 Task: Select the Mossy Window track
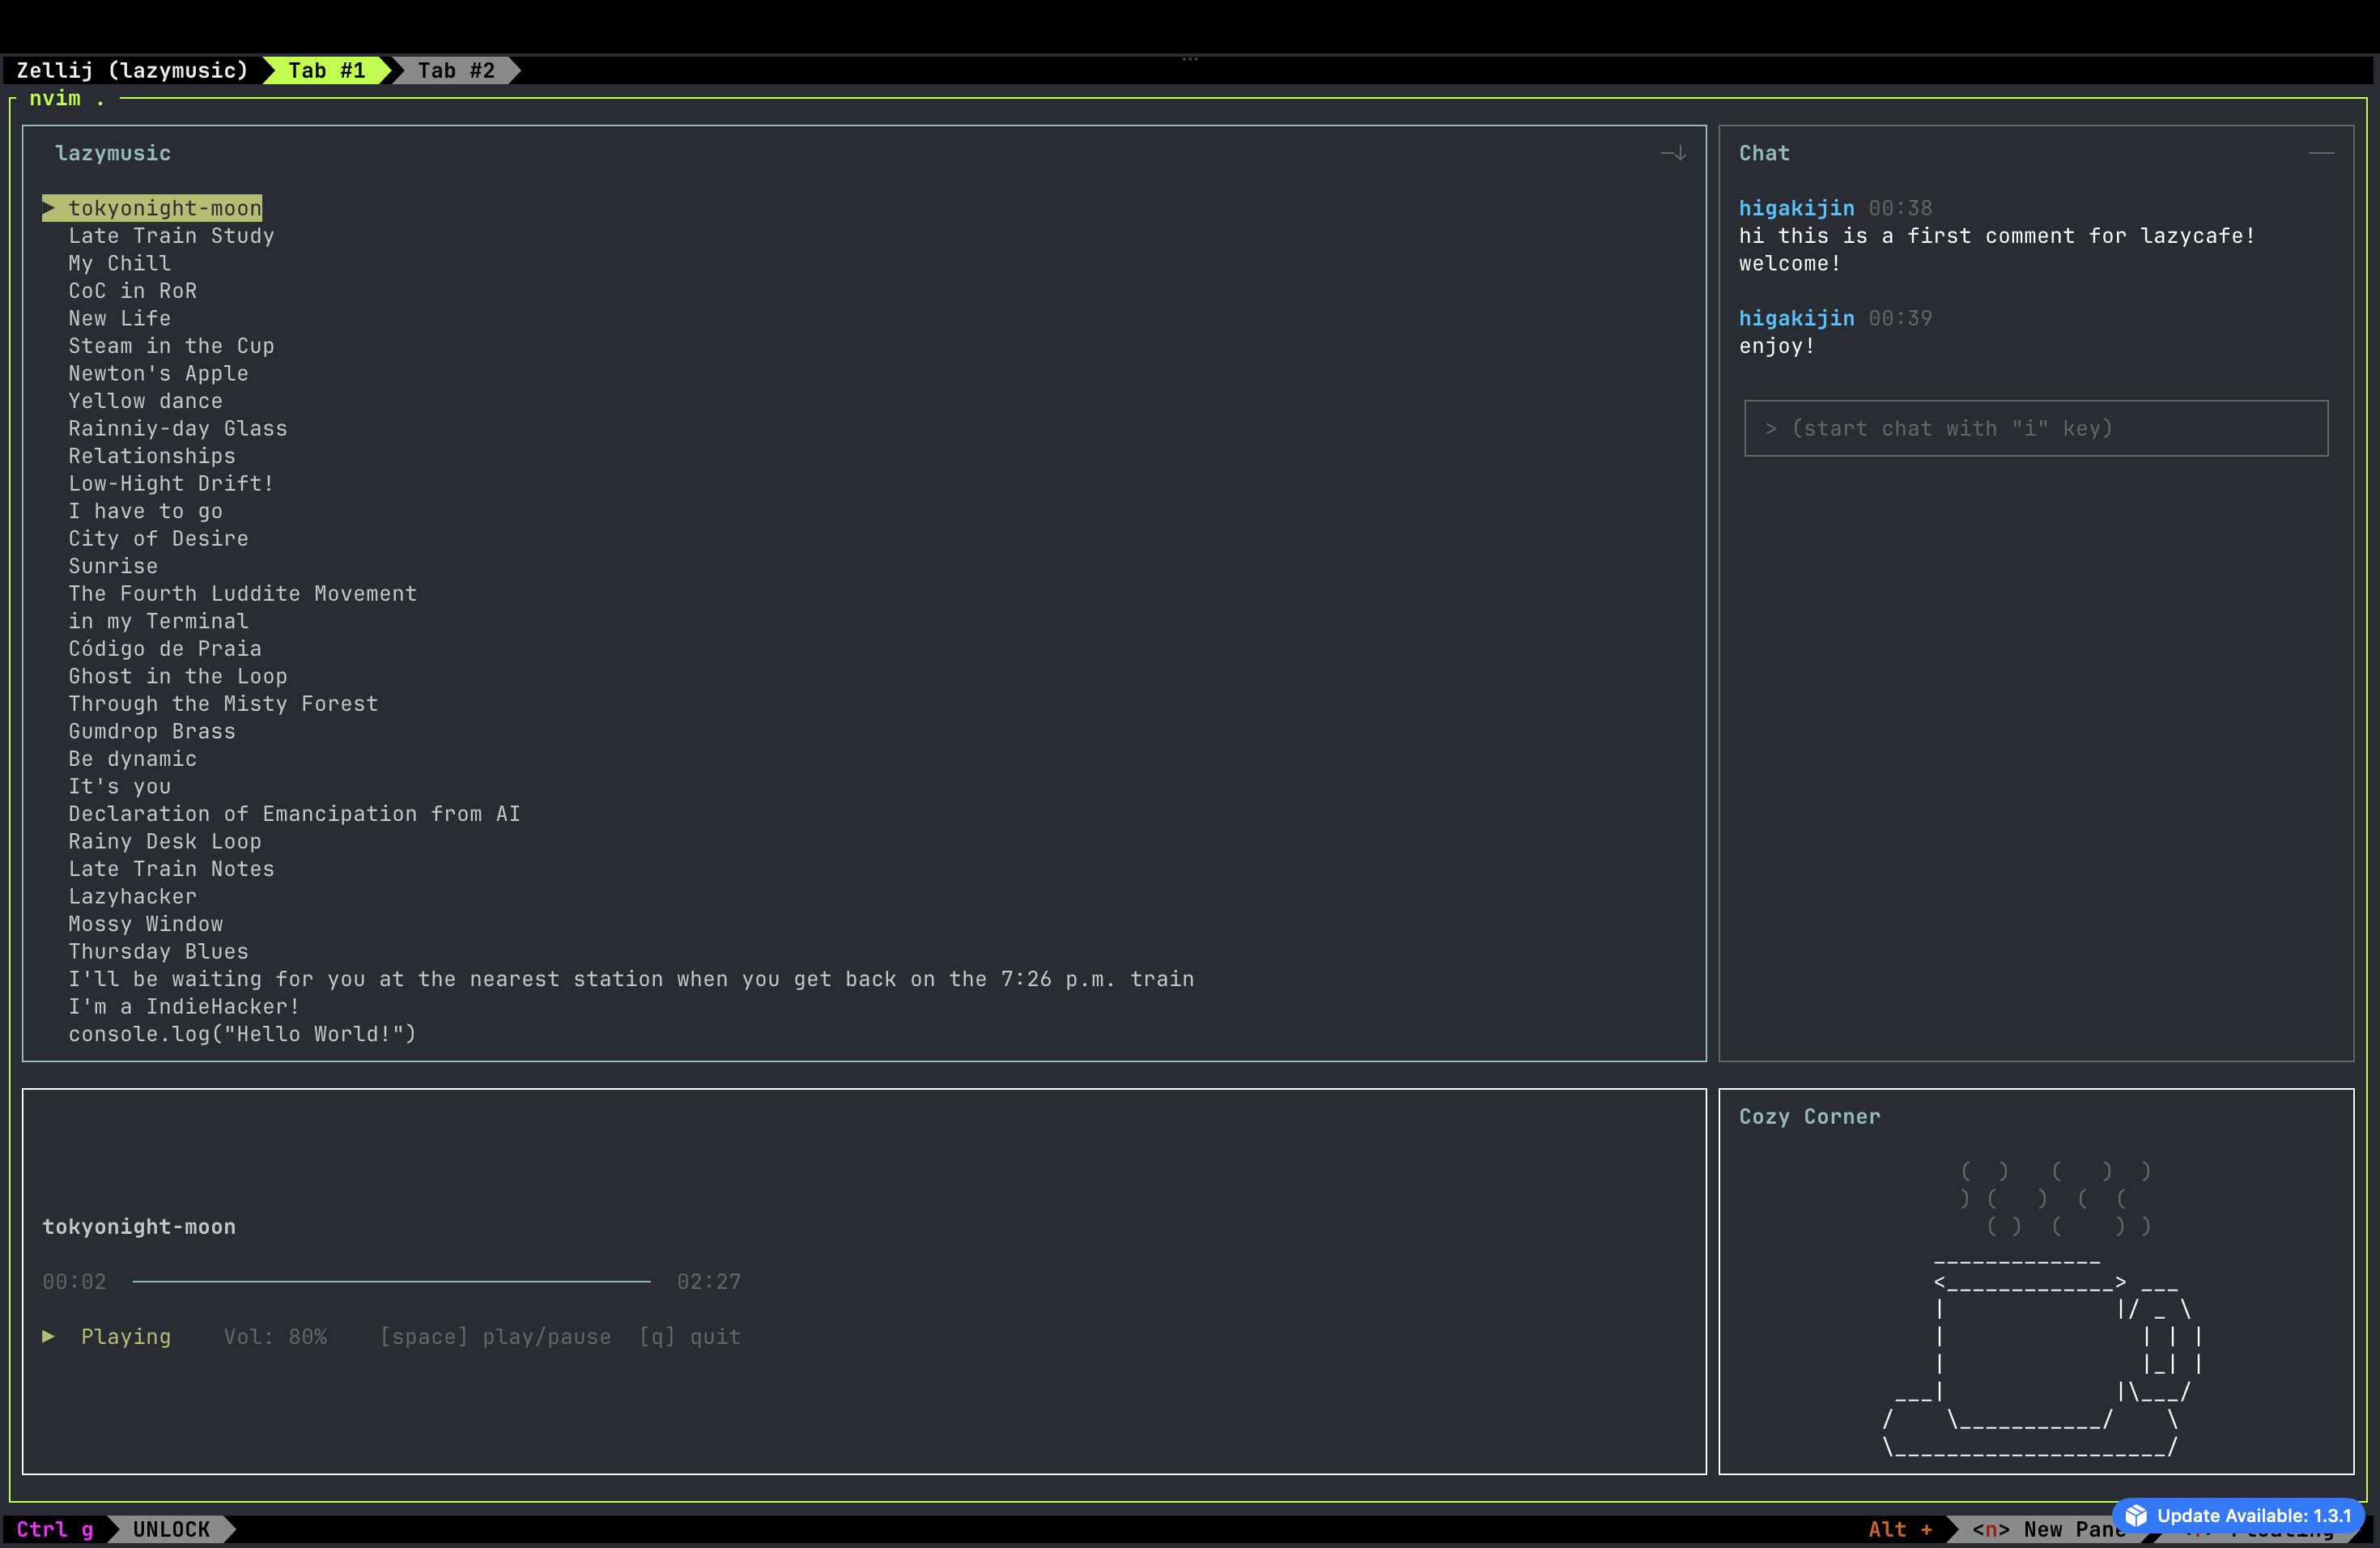click(x=145, y=924)
